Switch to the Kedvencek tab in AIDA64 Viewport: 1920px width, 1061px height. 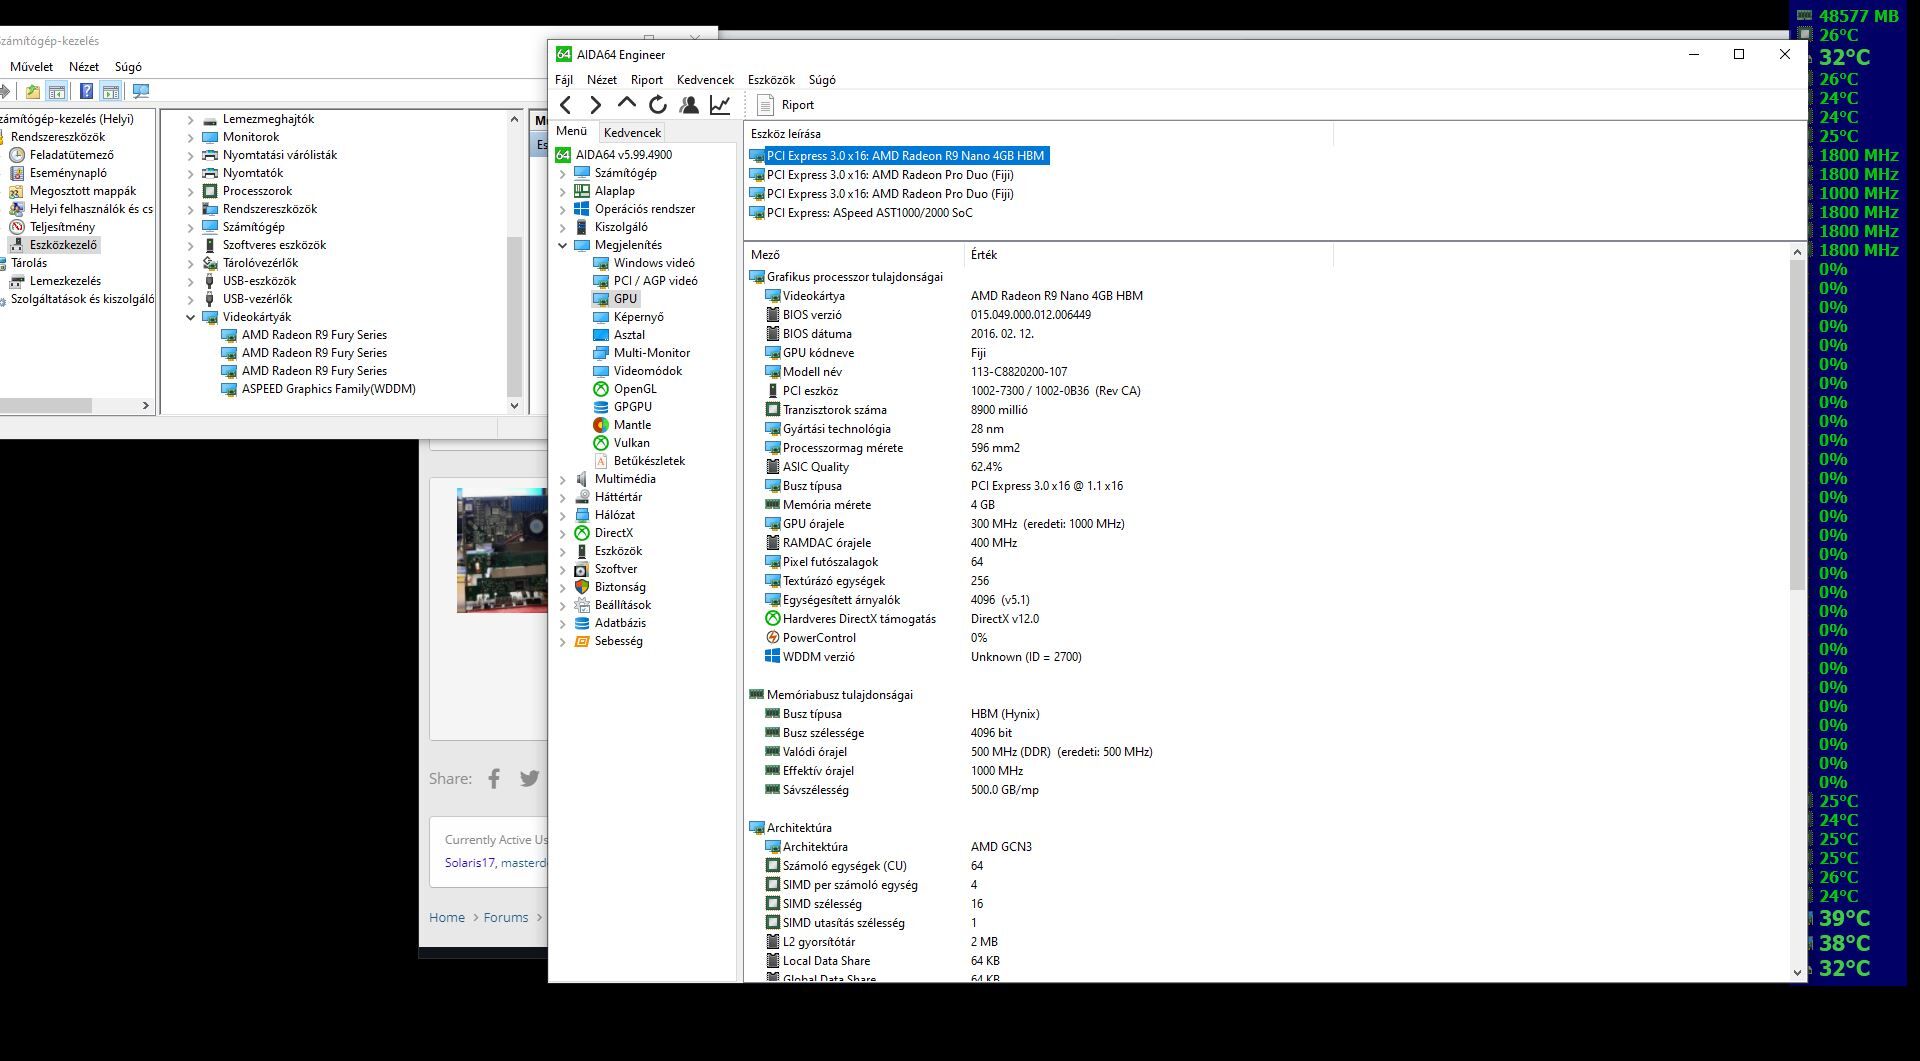[x=632, y=132]
